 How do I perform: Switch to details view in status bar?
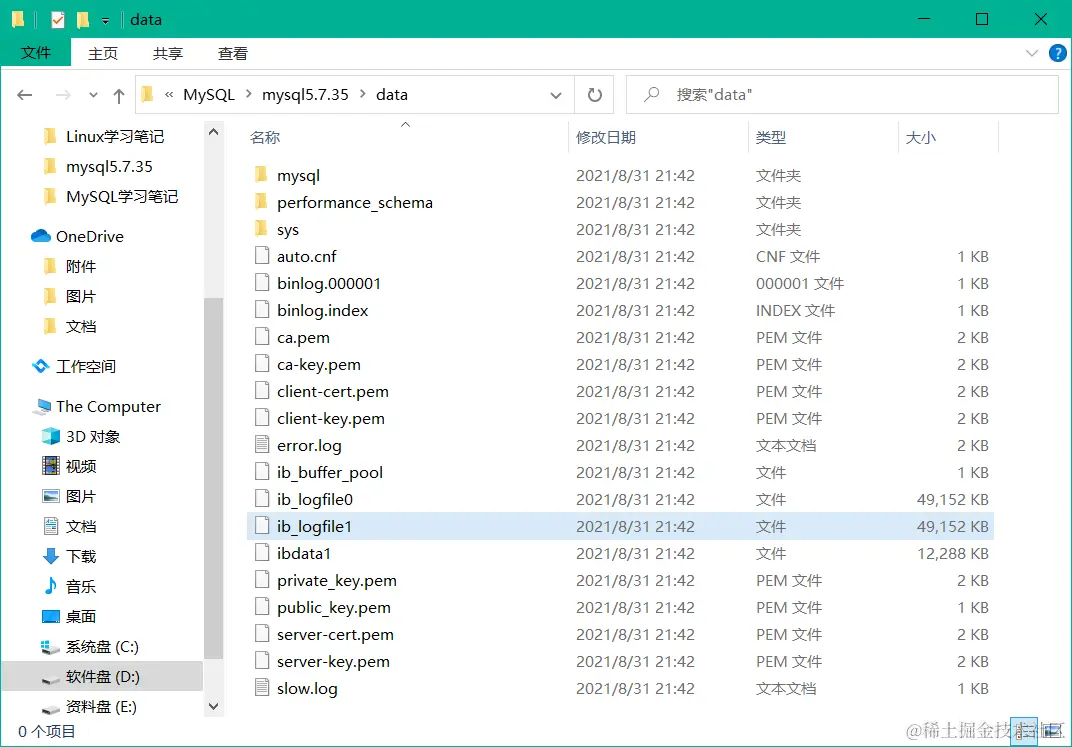(x=1023, y=732)
